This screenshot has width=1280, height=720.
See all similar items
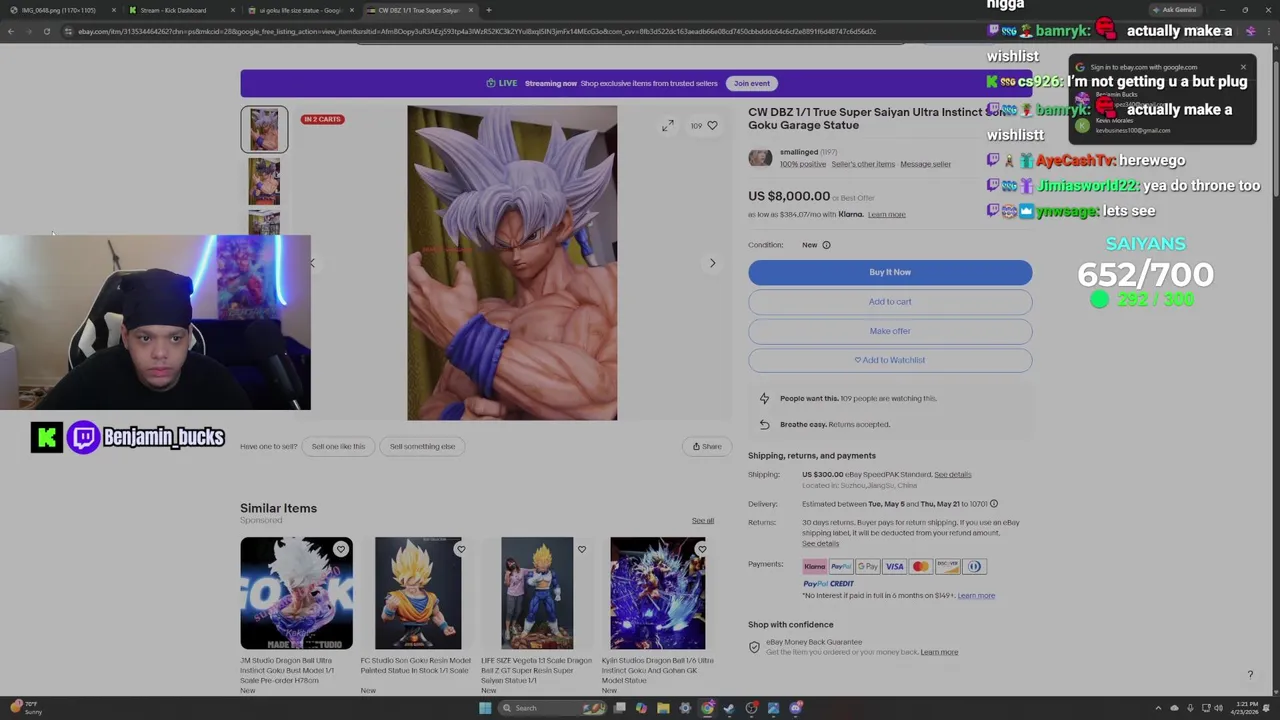tap(703, 521)
